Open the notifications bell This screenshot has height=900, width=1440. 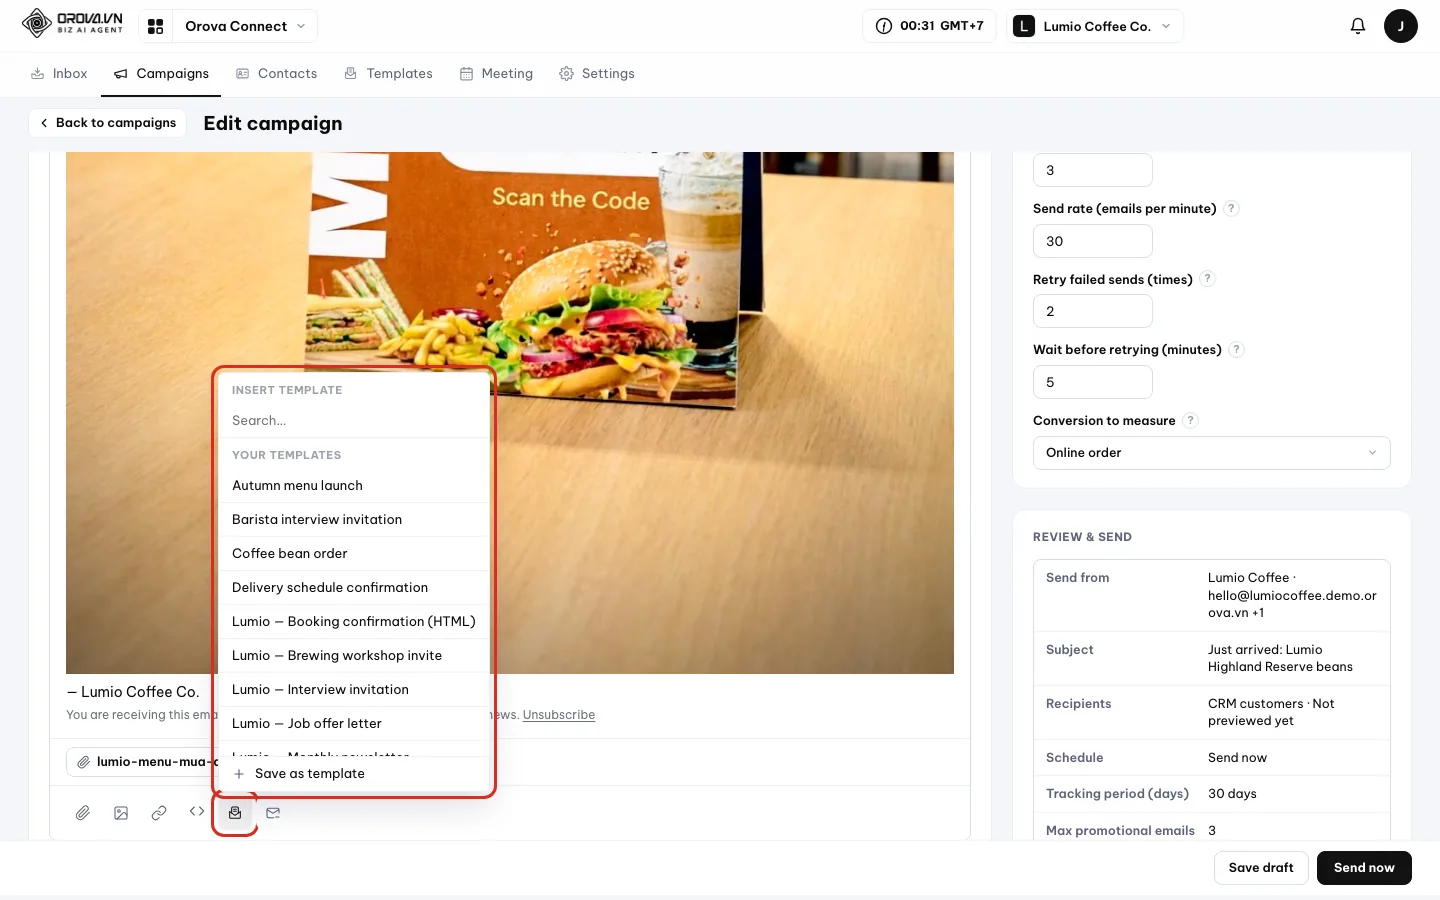(x=1358, y=26)
